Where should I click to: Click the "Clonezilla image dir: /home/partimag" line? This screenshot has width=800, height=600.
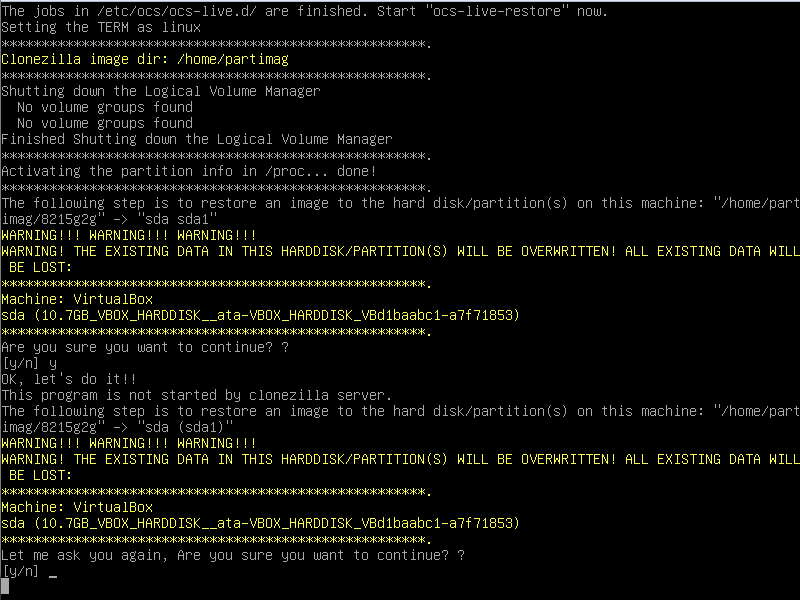(x=144, y=59)
